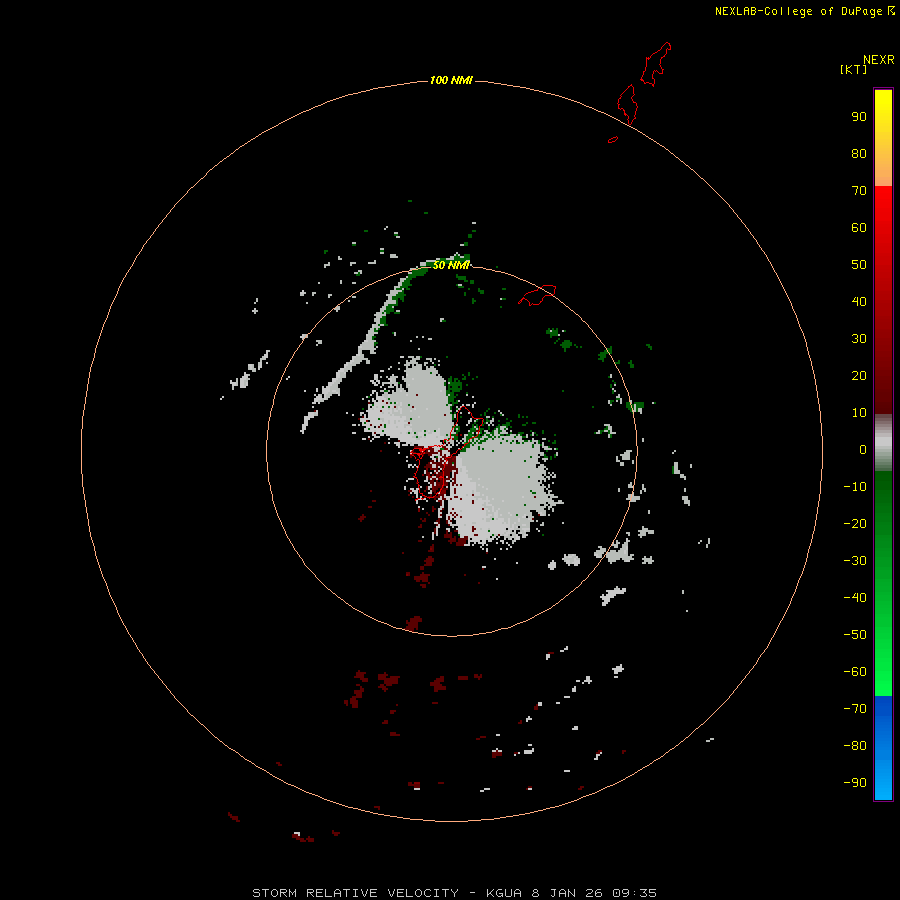Click the -20 knots scale label
Screen dimensions: 900x900
pos(855,523)
